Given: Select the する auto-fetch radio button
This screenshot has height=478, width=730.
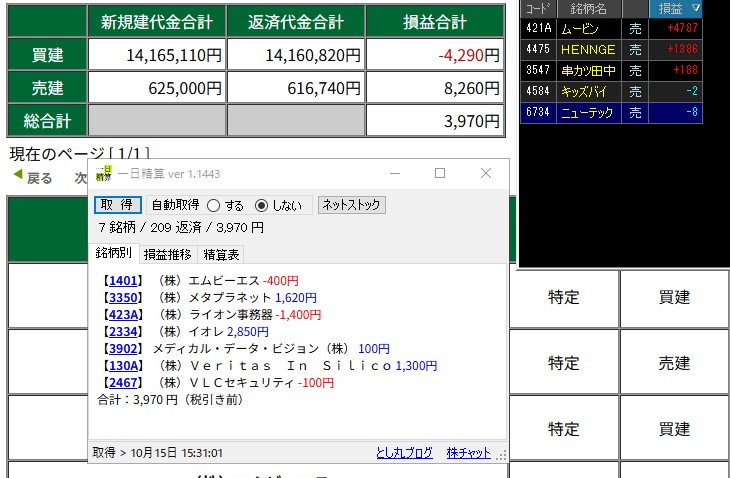Looking at the screenshot, I should [212, 205].
